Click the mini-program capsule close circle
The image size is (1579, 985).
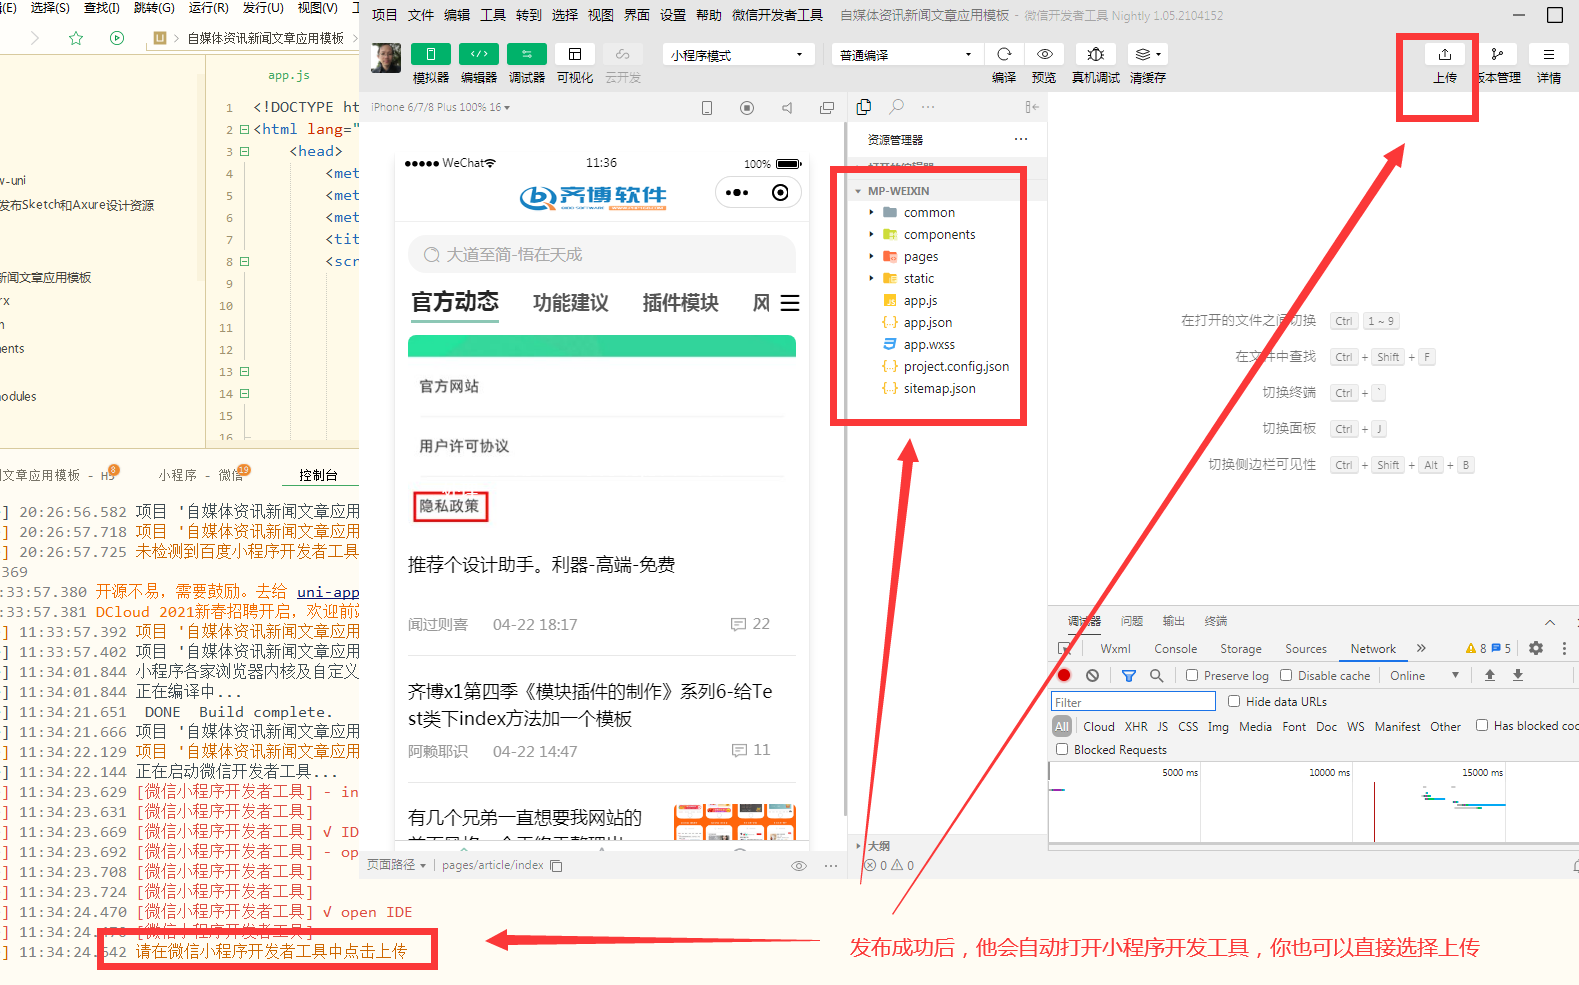click(x=780, y=193)
